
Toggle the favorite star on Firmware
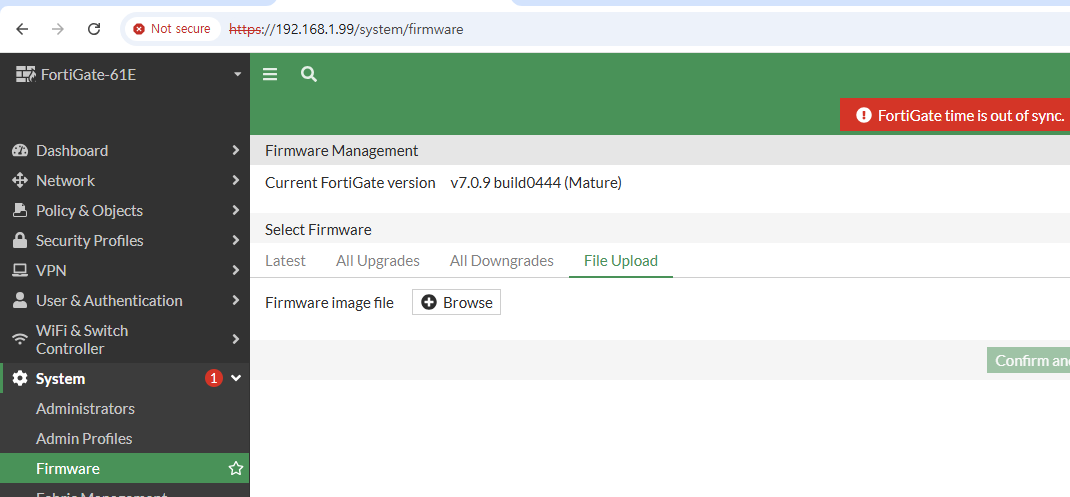tap(235, 468)
